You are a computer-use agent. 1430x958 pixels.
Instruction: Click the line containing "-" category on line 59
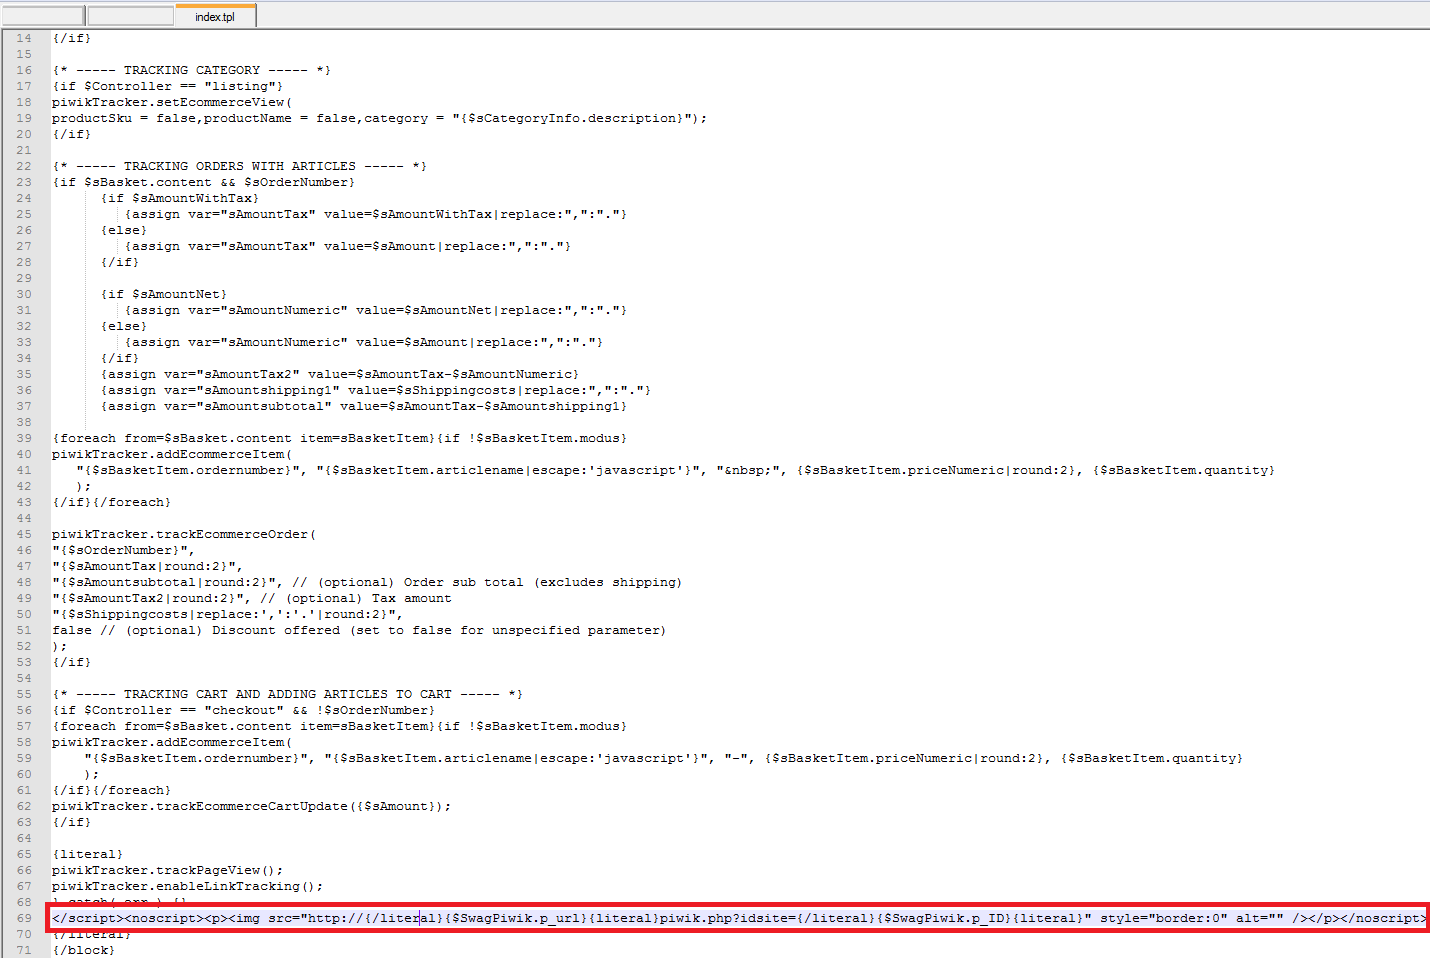point(664,758)
